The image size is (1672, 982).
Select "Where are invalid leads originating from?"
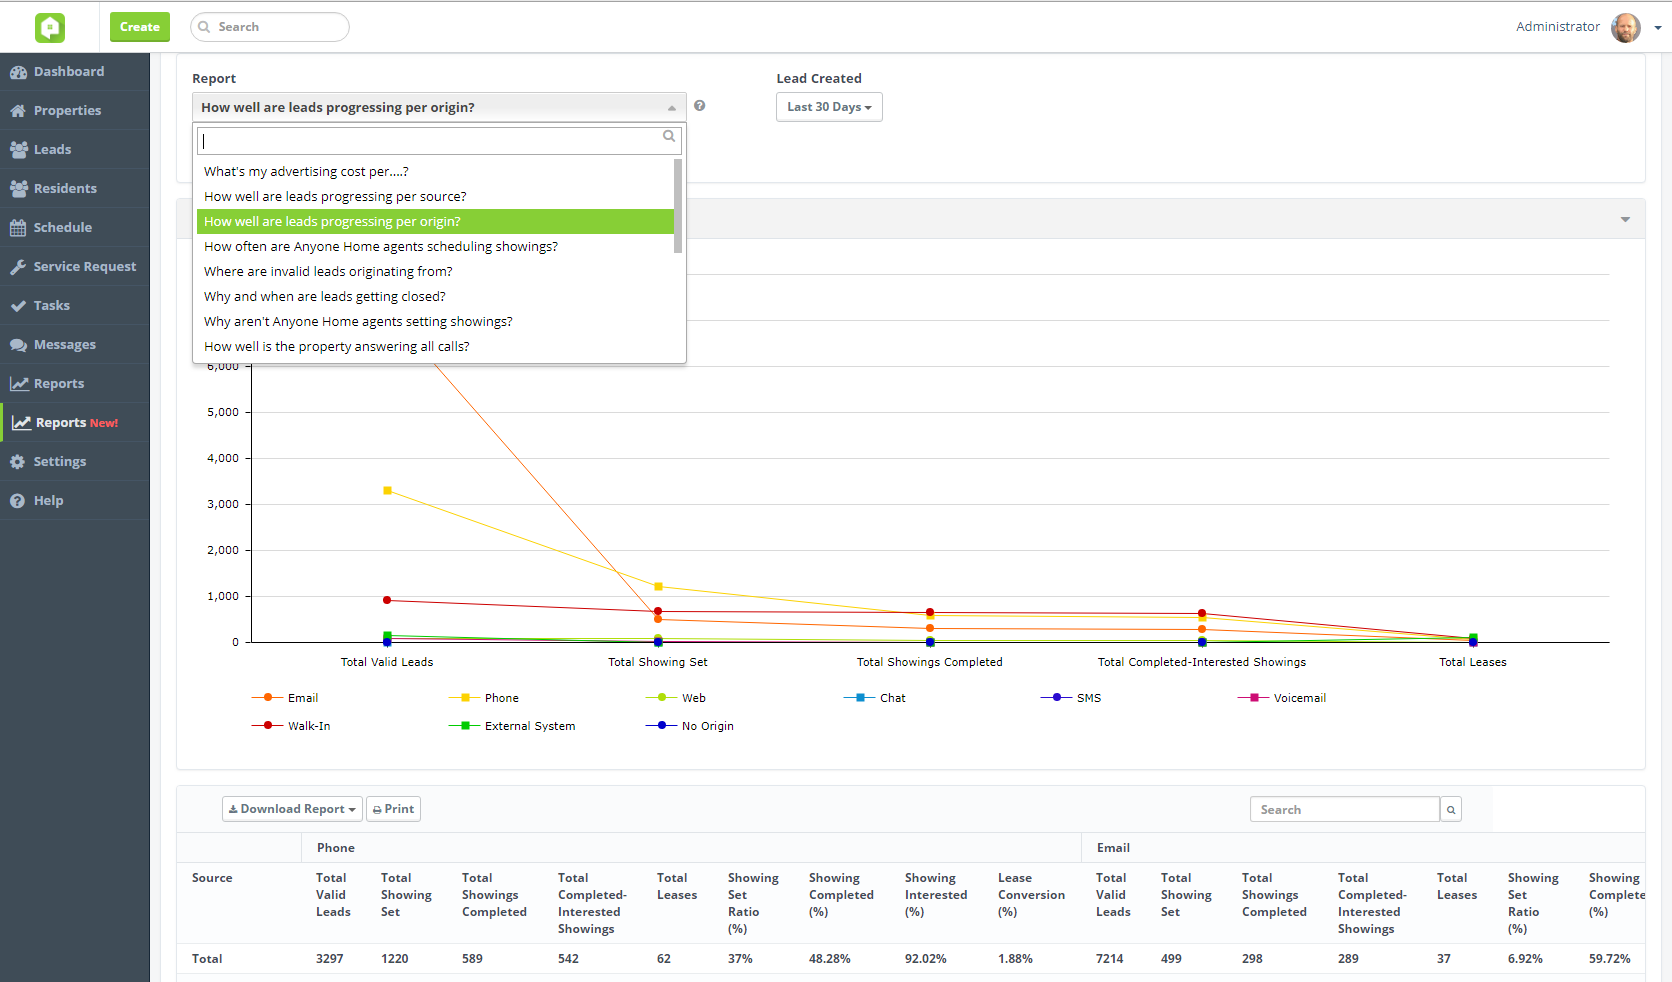435,272
